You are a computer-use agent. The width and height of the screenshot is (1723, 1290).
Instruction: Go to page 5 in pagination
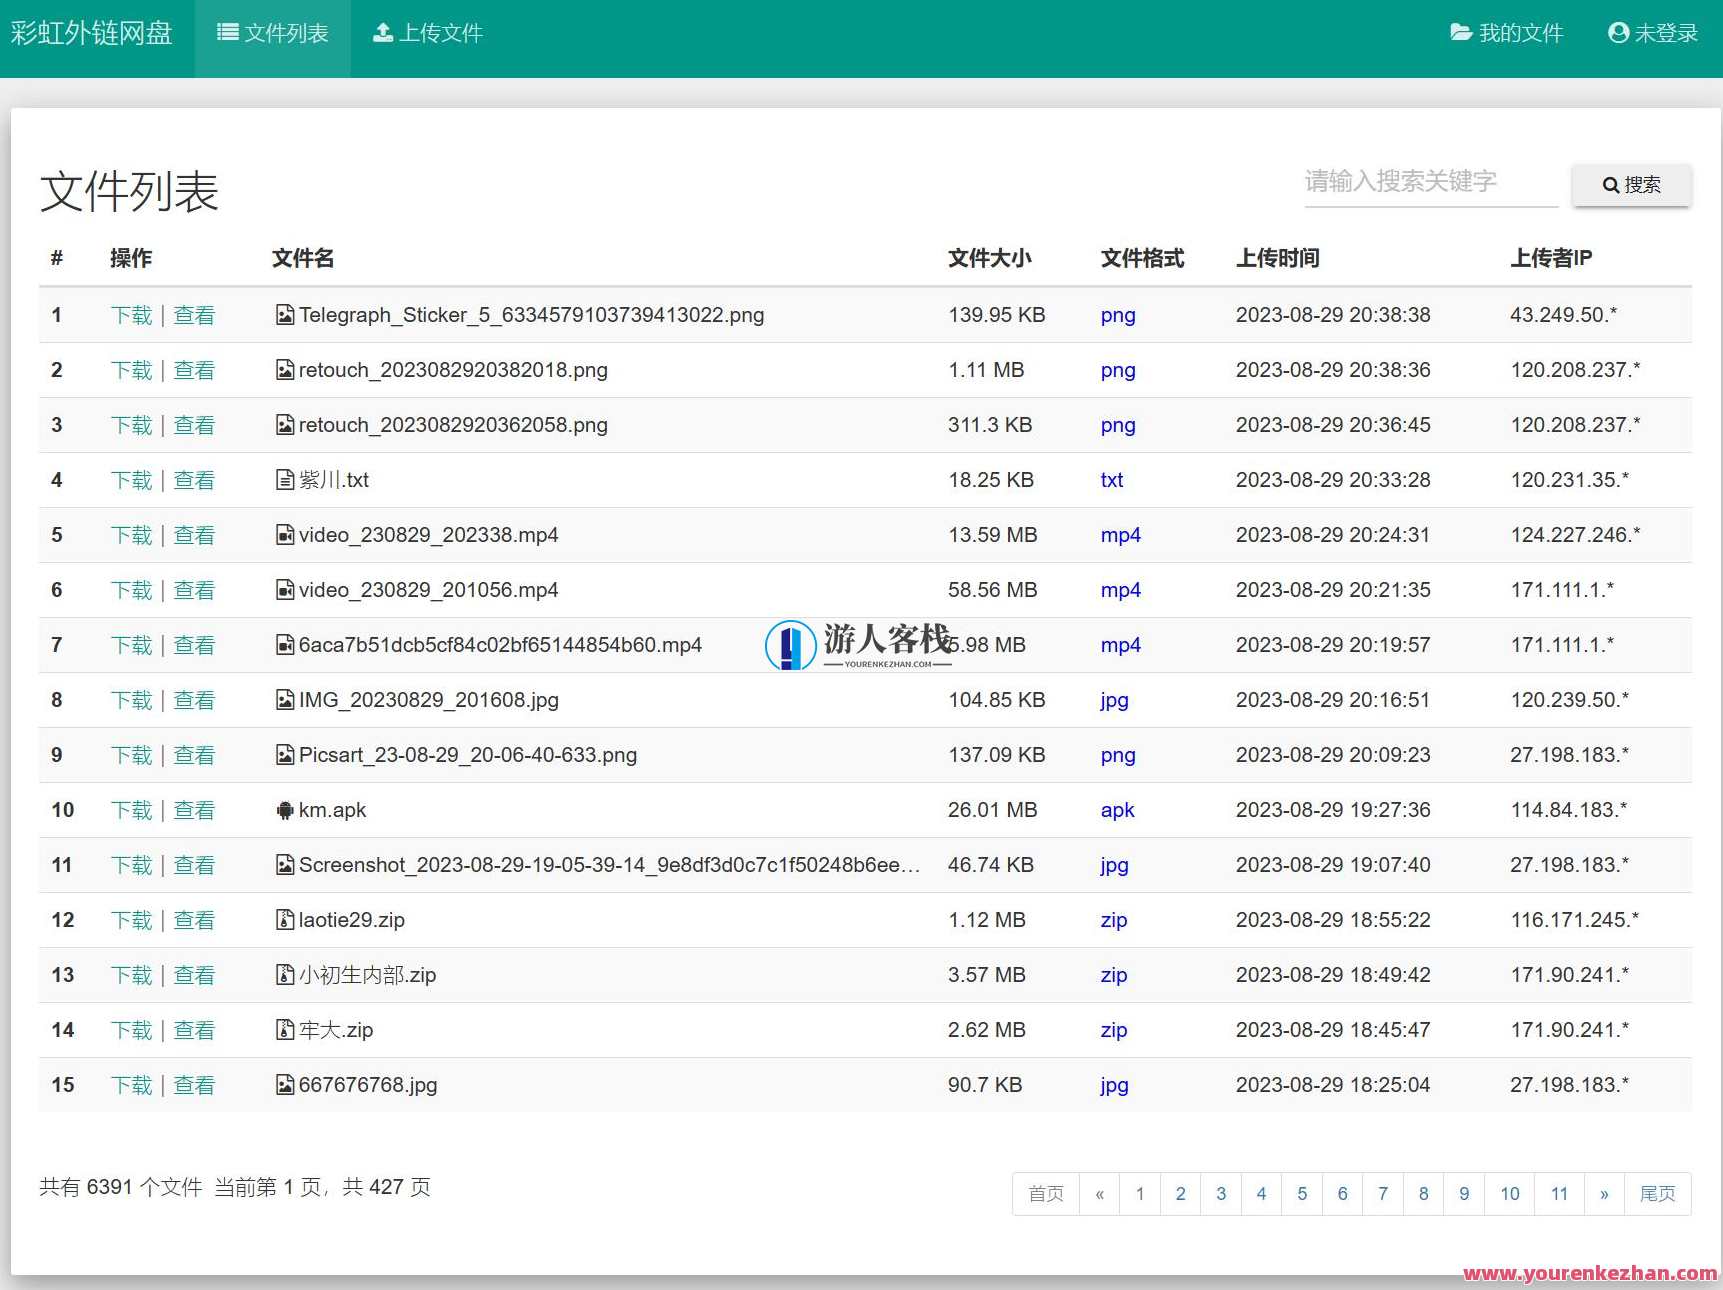(1302, 1194)
